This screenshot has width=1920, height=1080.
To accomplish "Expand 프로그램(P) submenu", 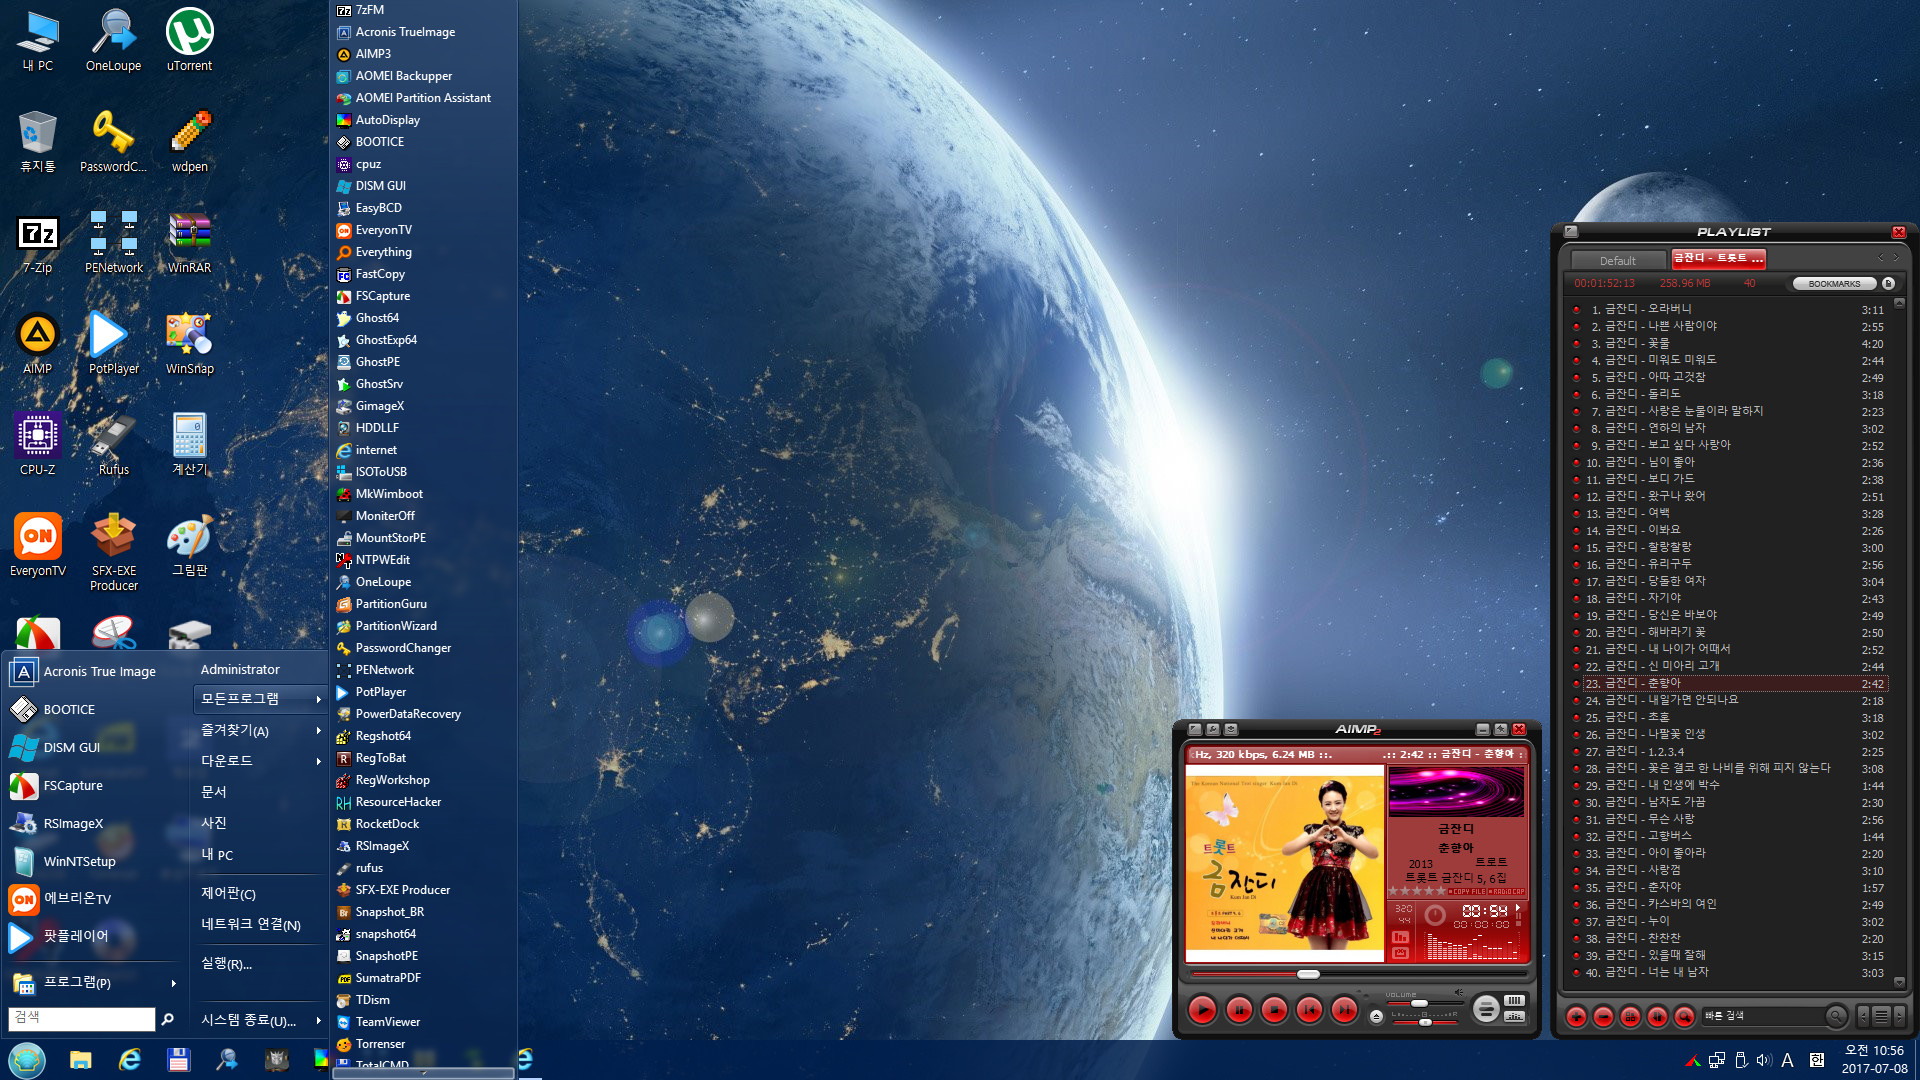I will coord(93,983).
